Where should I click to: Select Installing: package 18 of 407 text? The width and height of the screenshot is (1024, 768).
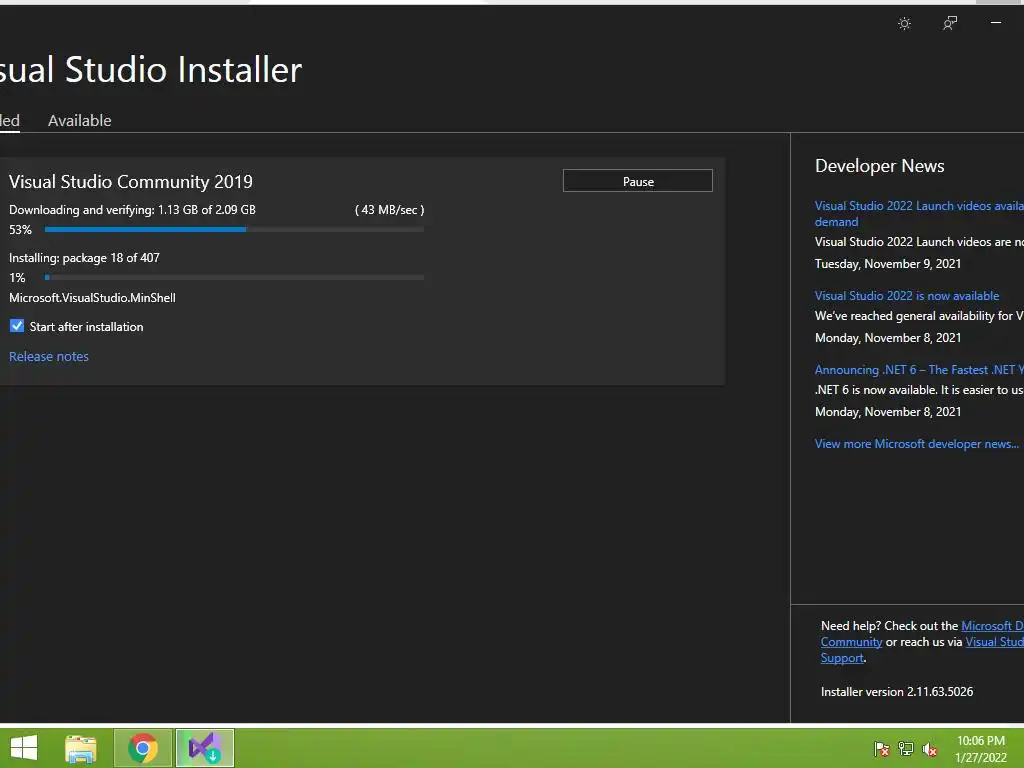pyautogui.click(x=84, y=258)
